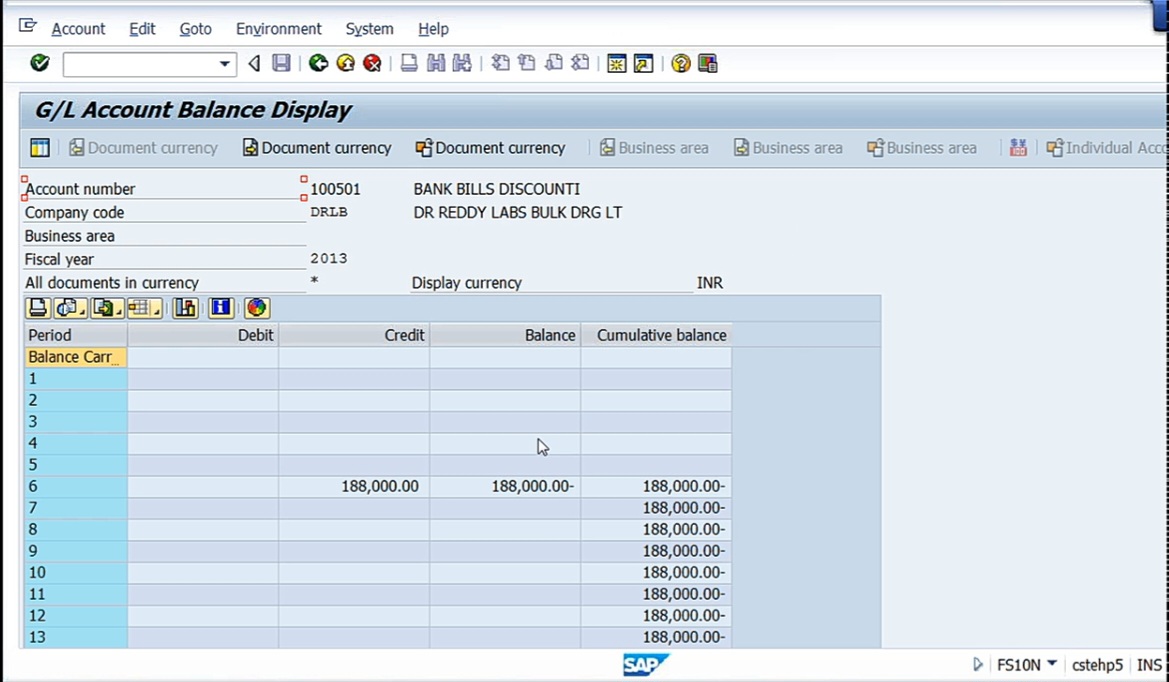The width and height of the screenshot is (1169, 682).
Task: Click the Period column header
Action: point(76,335)
